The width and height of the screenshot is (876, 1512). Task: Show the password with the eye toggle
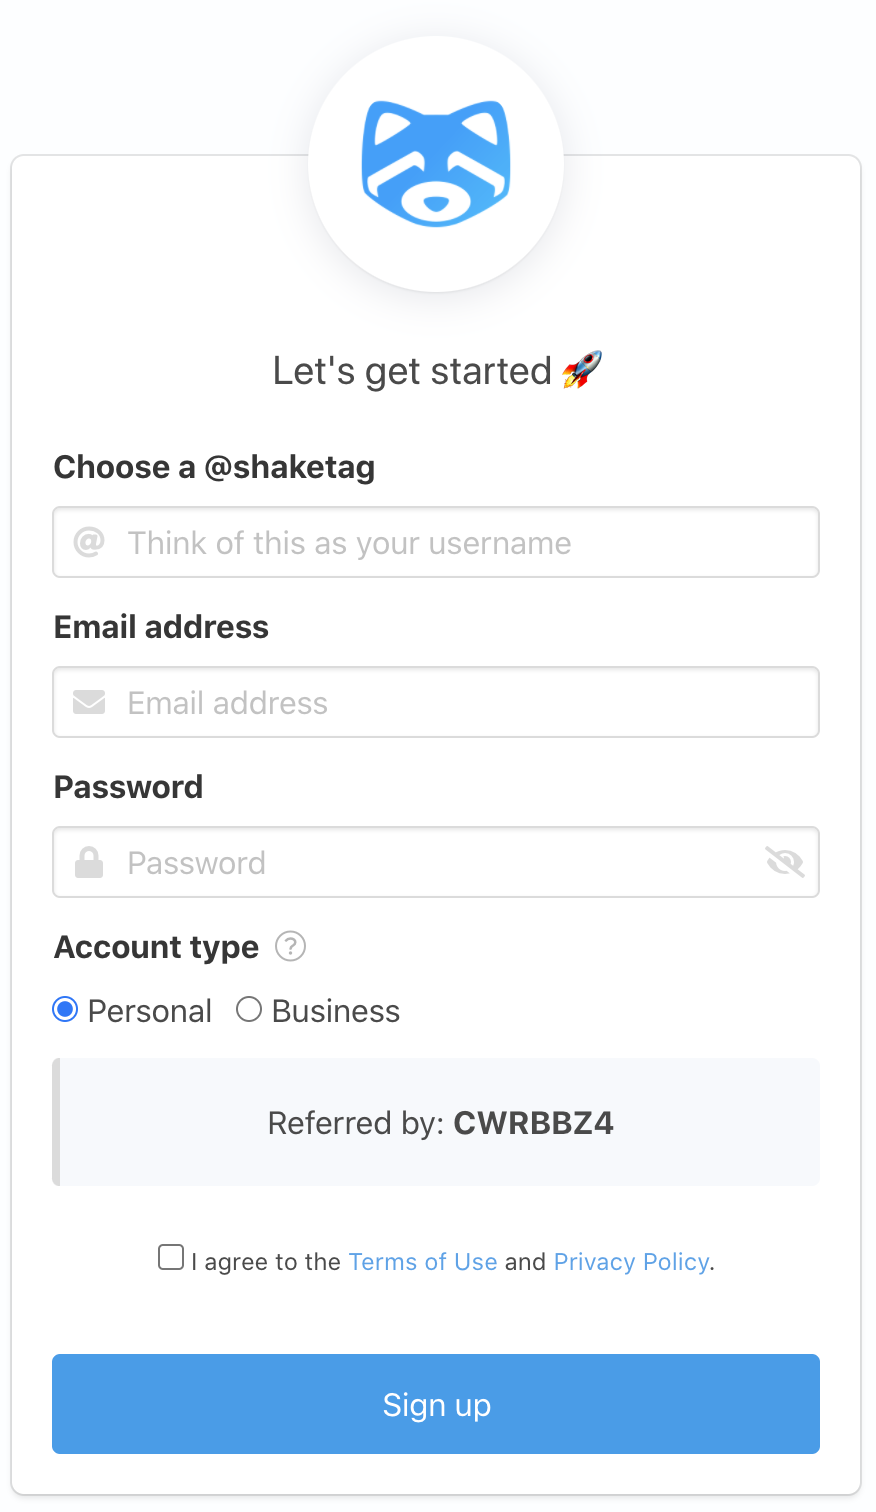[784, 862]
